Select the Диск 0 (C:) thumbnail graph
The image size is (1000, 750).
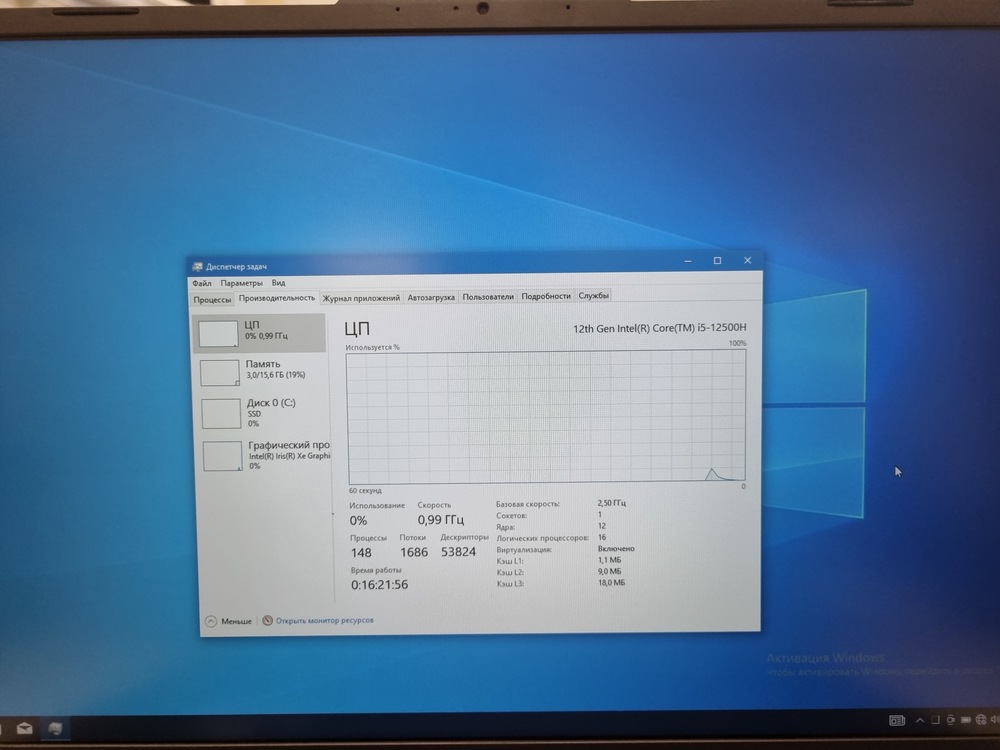pyautogui.click(x=221, y=415)
